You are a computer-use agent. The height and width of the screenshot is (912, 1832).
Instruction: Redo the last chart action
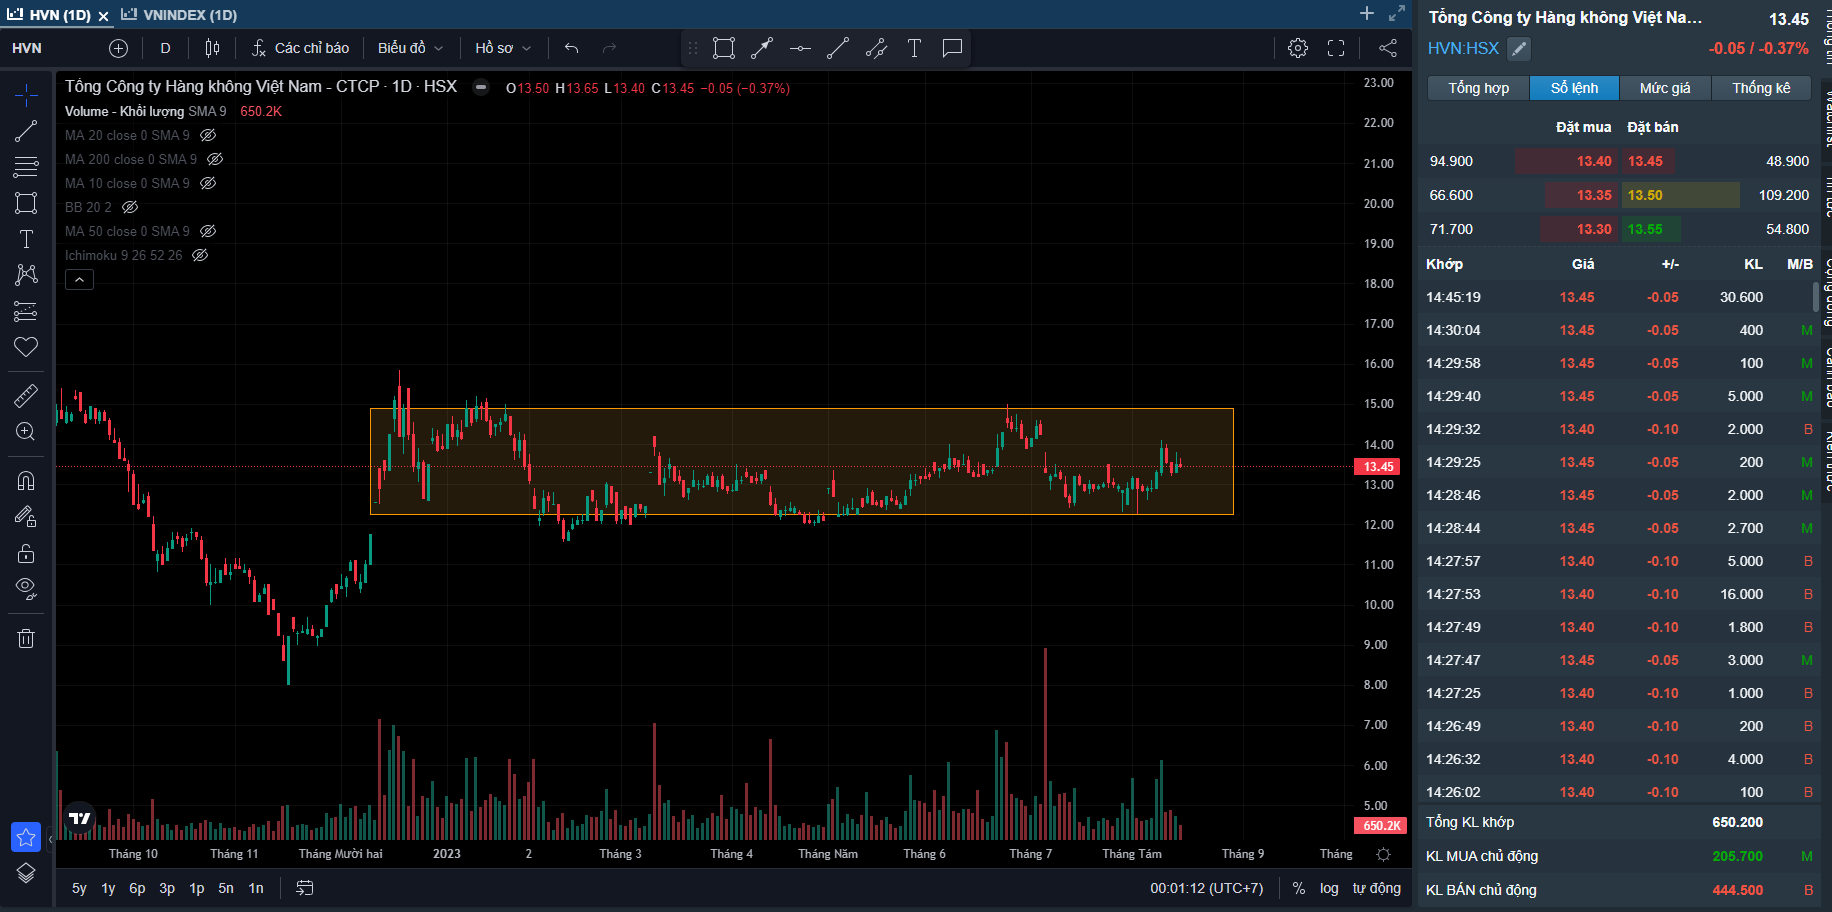610,48
